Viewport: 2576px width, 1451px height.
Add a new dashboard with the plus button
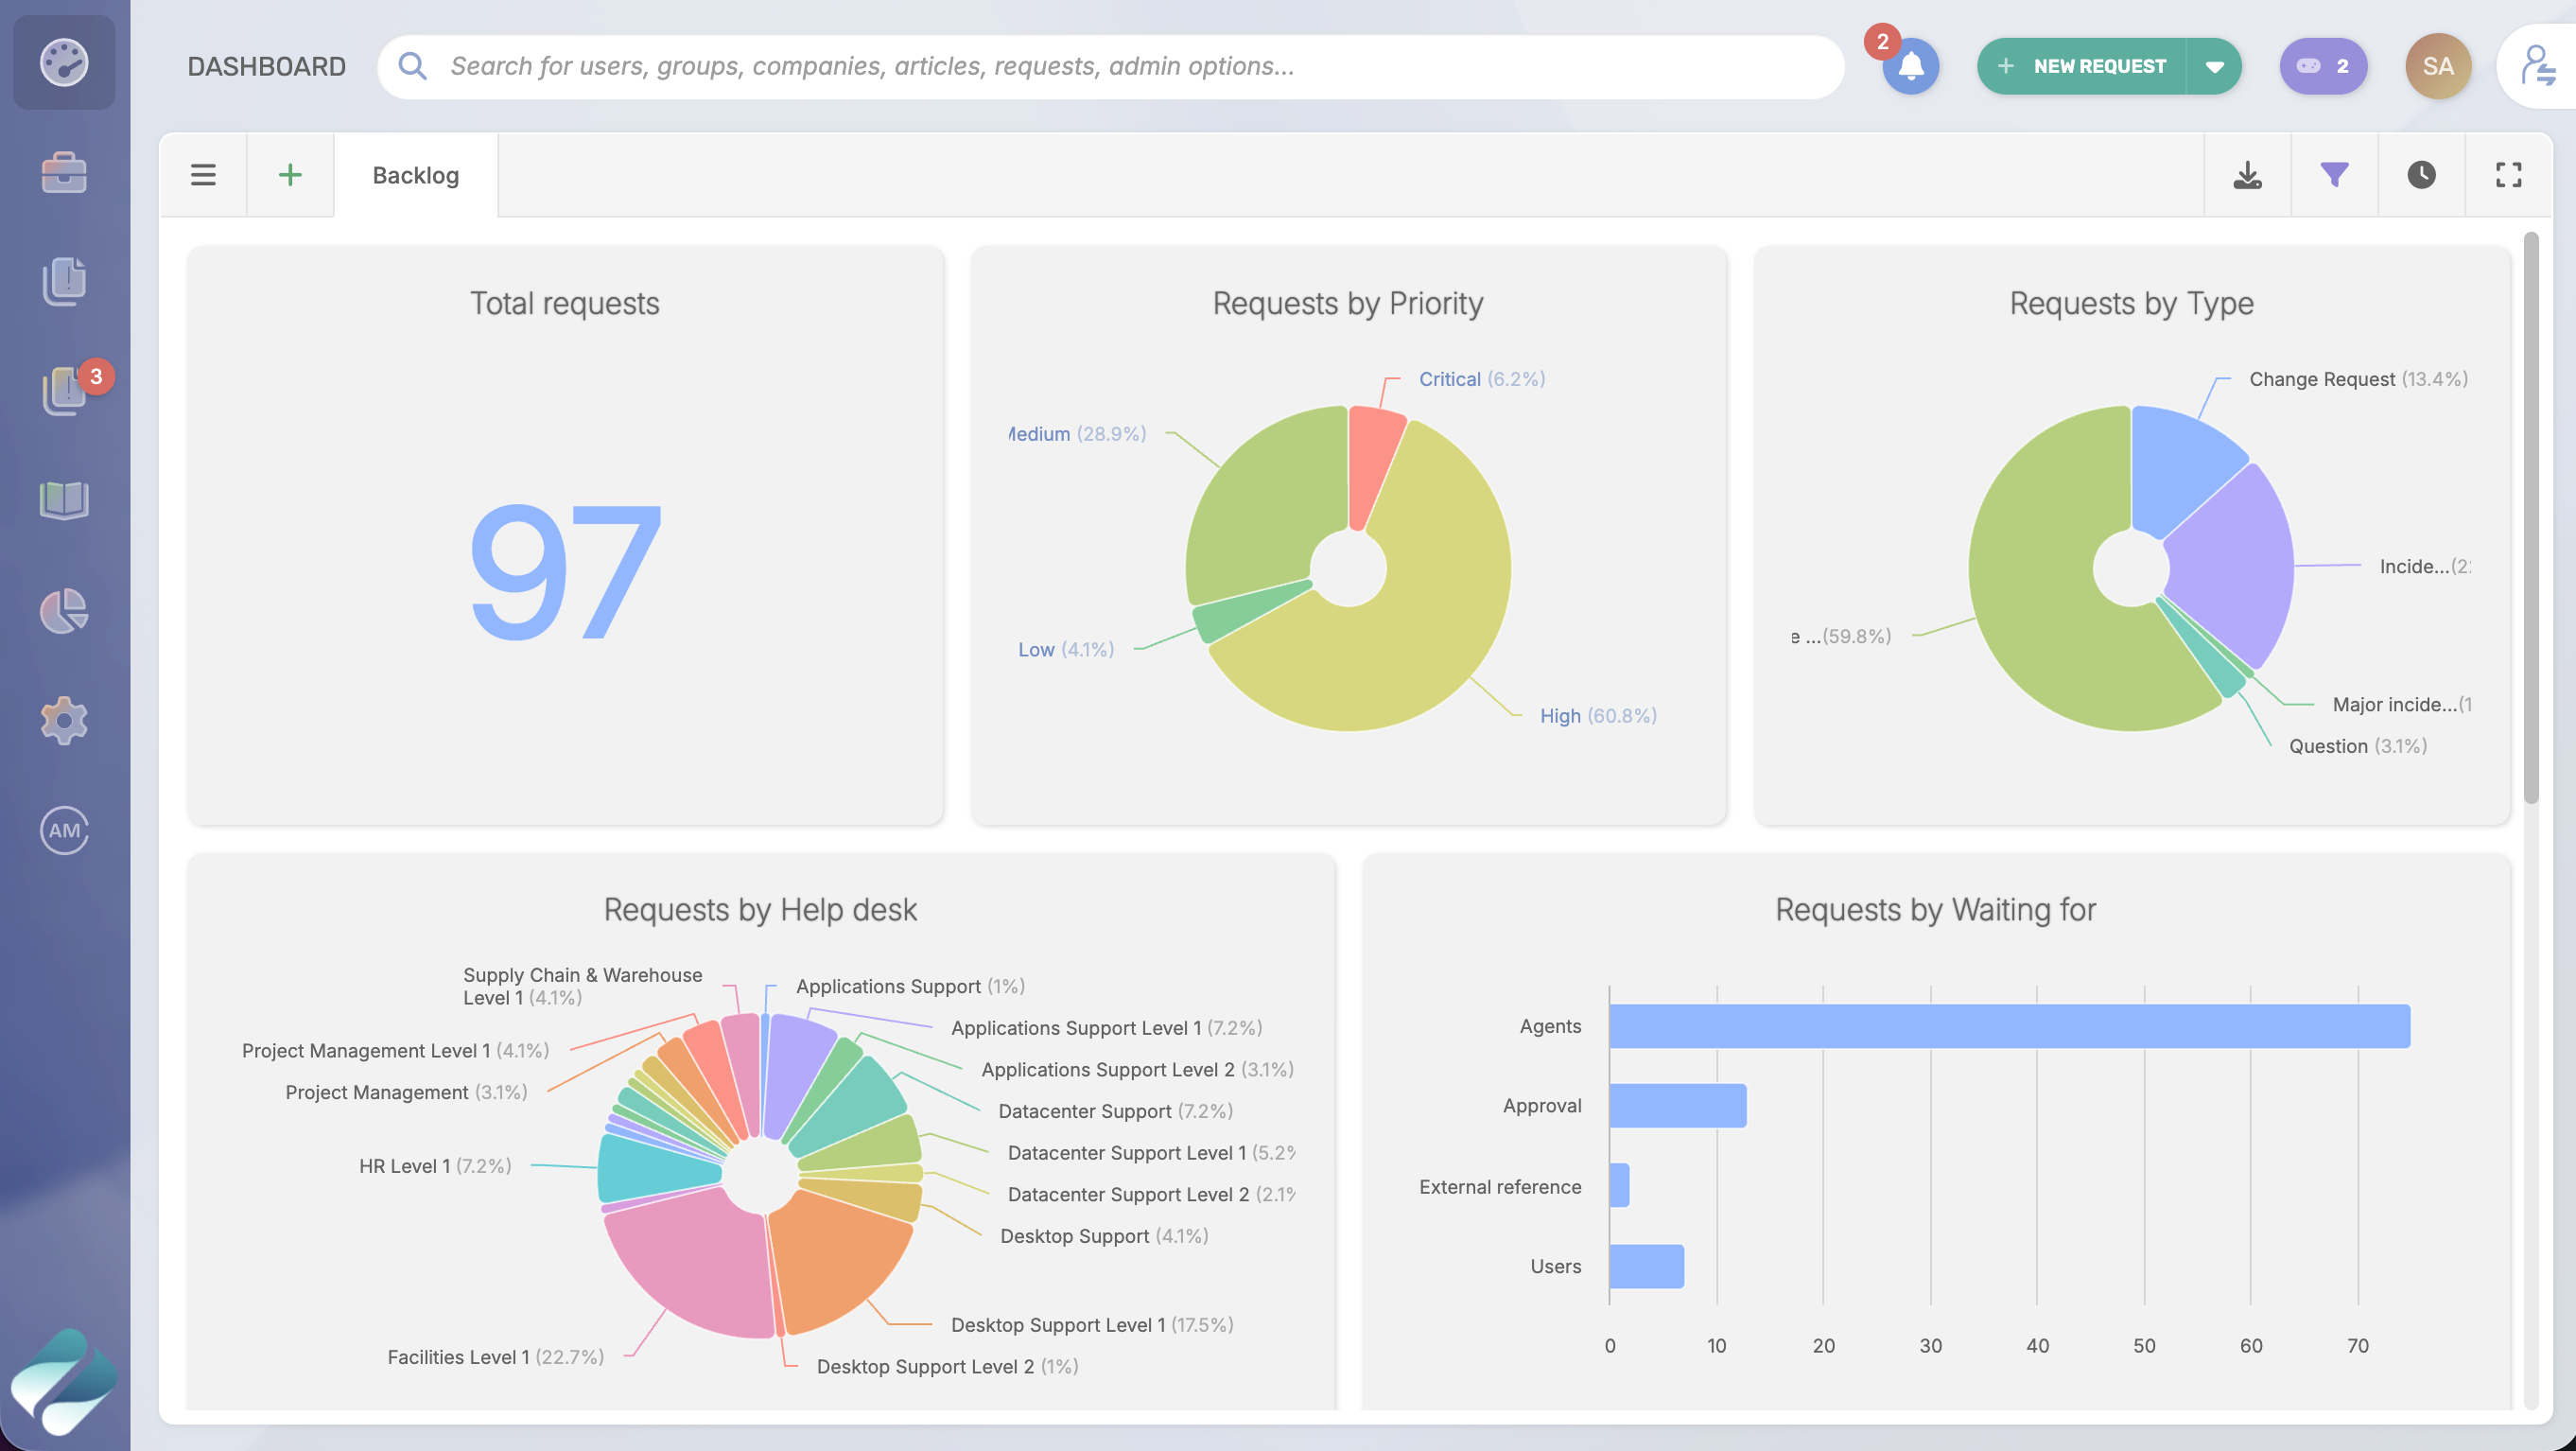coord(289,174)
